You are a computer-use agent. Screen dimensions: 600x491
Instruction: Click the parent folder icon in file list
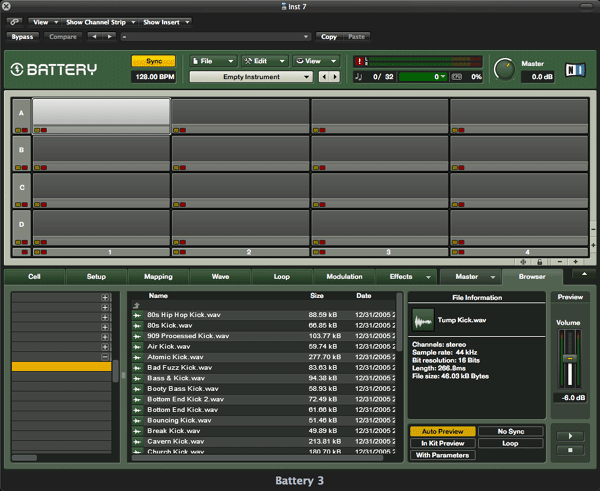[136, 305]
